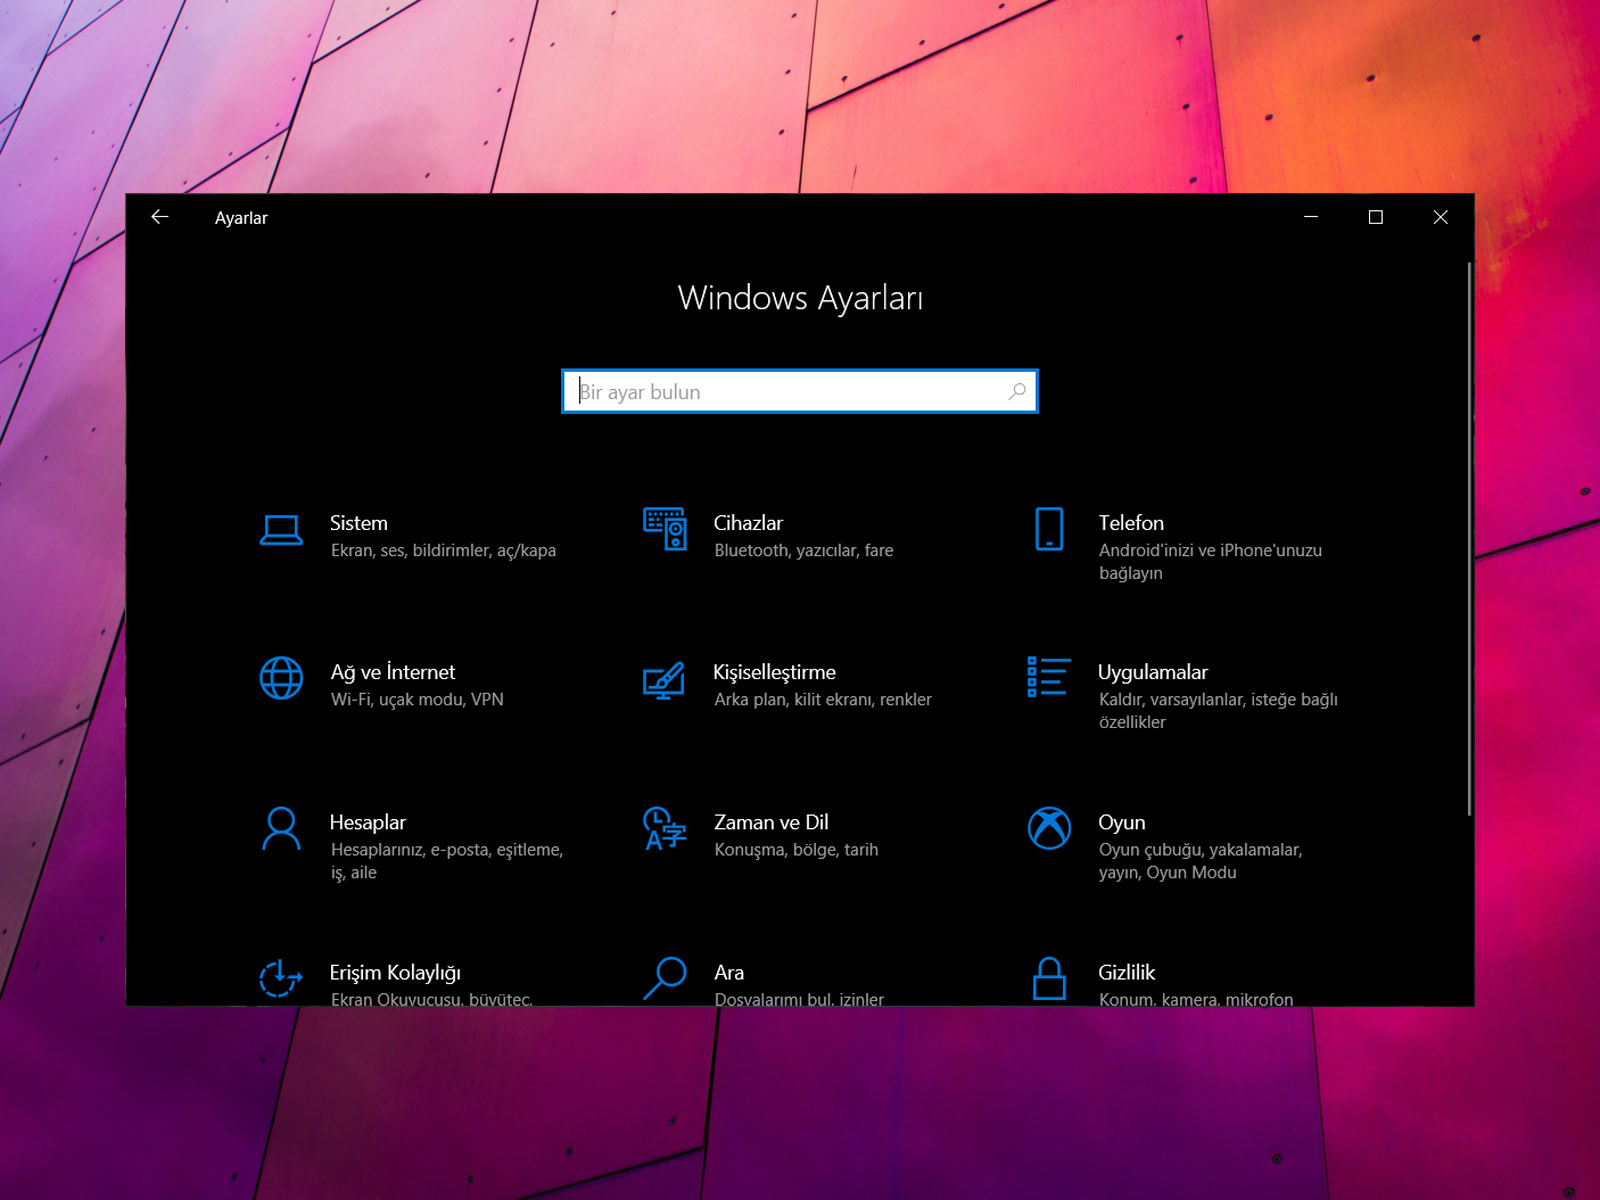Maximize the Ayarlar window
The width and height of the screenshot is (1600, 1200).
click(1375, 217)
